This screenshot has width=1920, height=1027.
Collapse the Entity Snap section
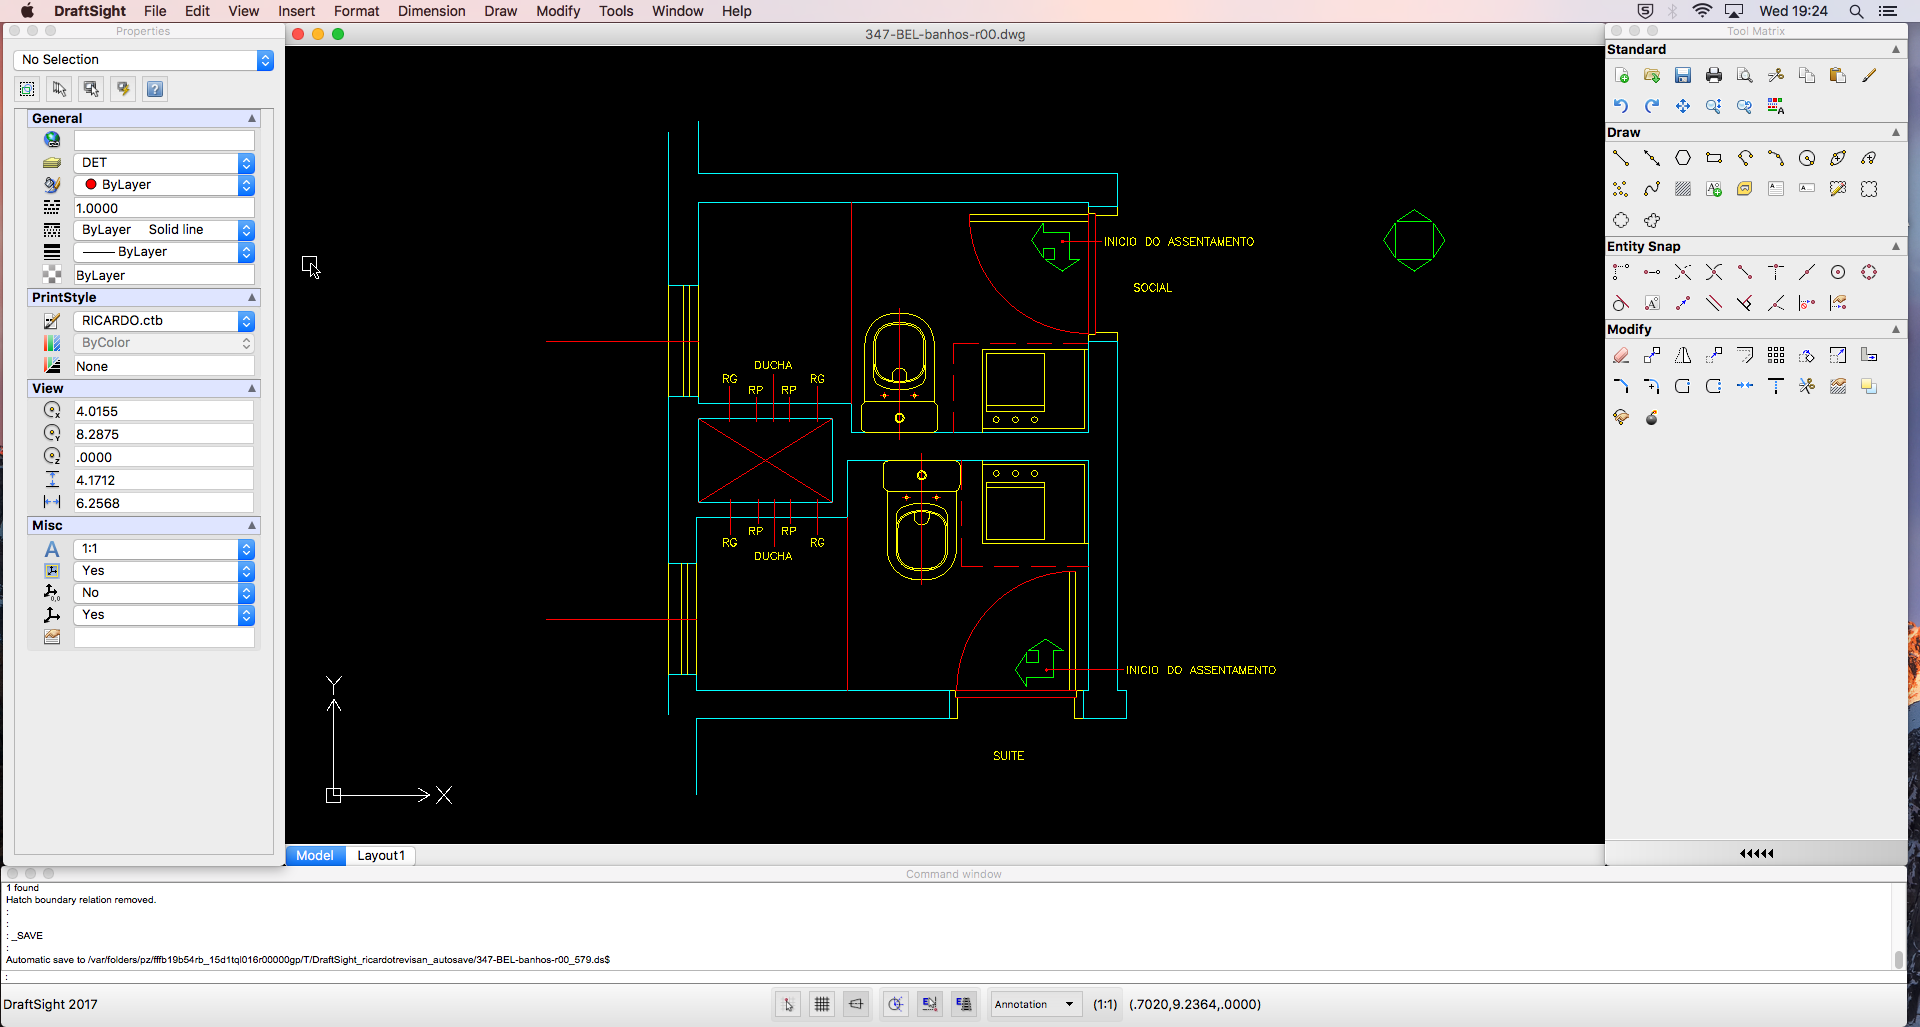point(1895,246)
